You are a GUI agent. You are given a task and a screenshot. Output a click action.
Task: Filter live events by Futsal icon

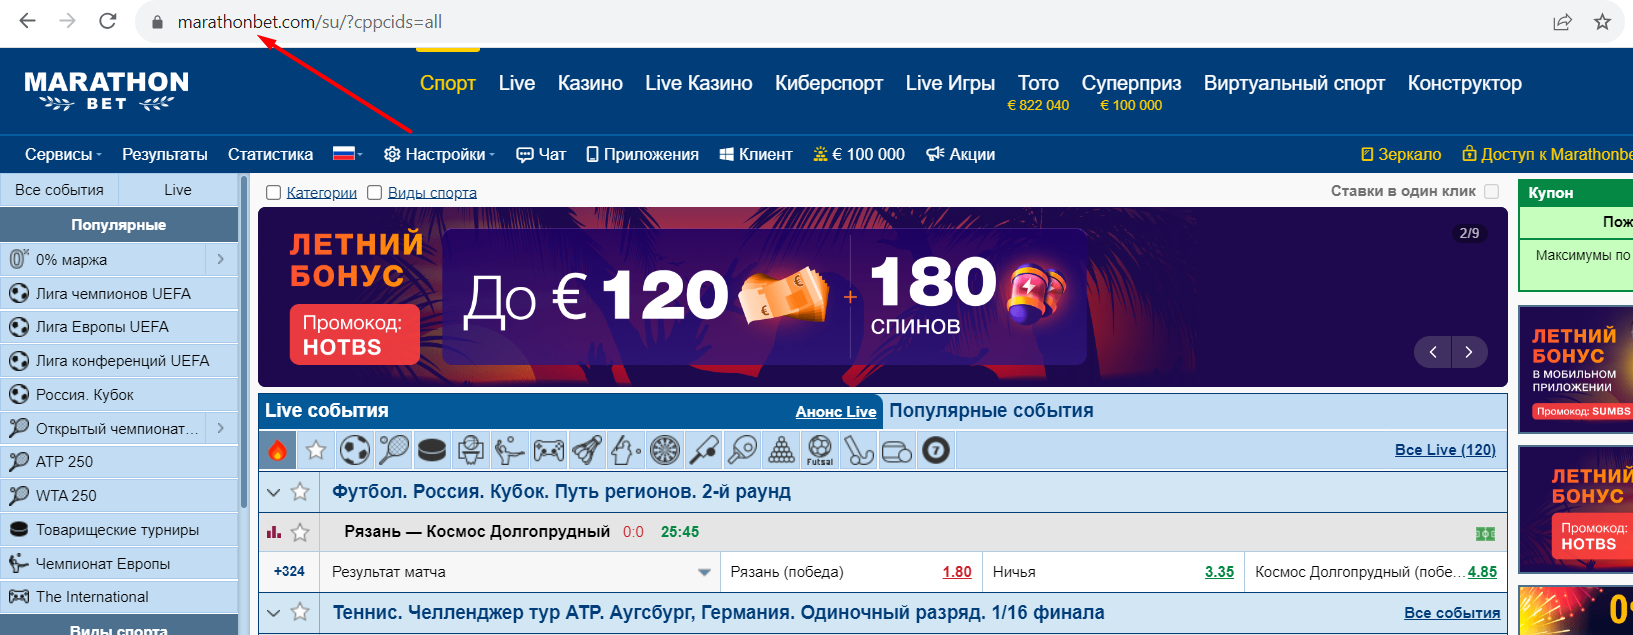click(820, 450)
